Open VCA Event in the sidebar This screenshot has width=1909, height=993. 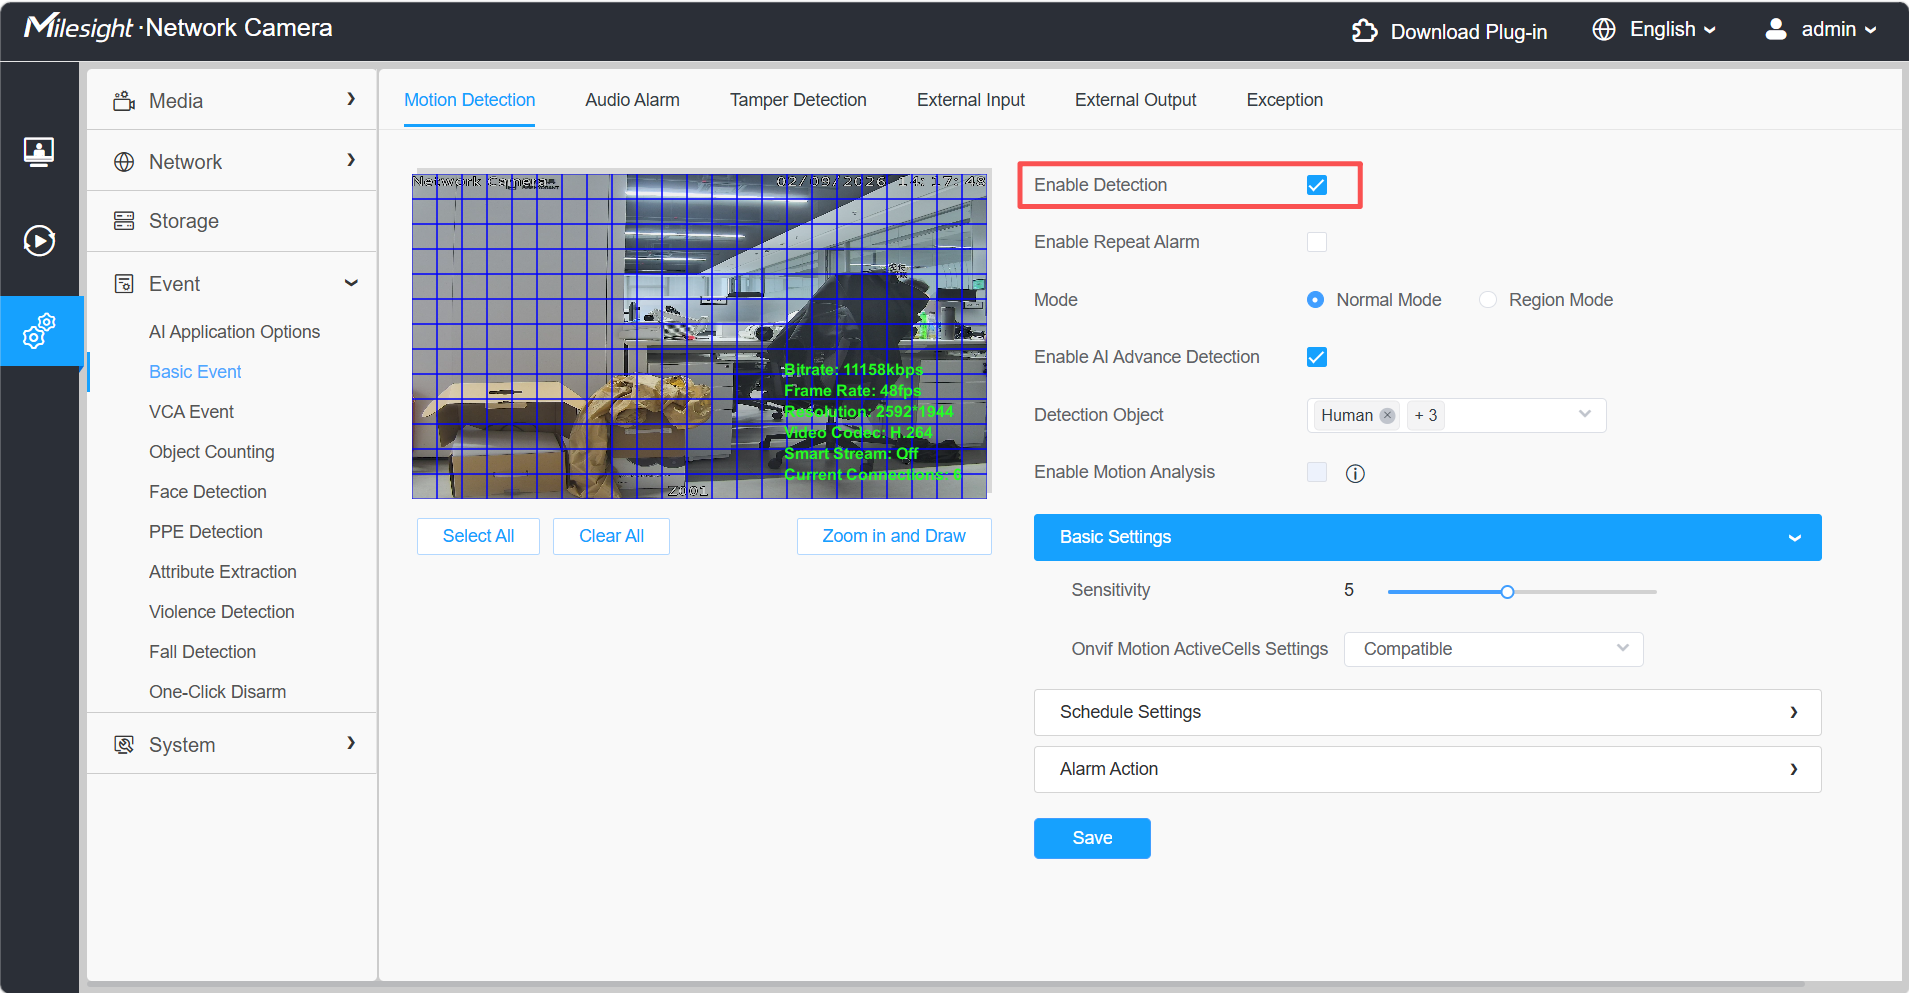191,412
